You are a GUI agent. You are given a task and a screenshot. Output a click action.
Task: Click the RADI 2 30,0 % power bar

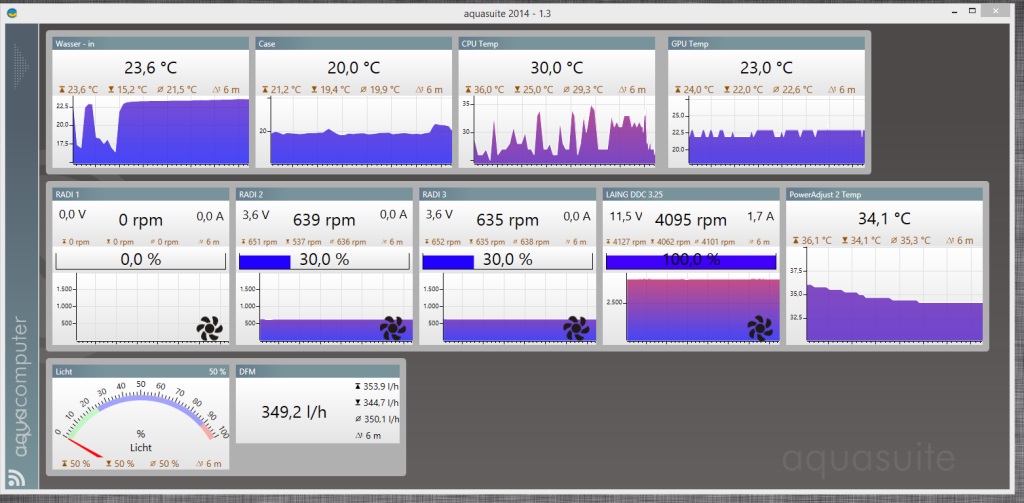point(324,260)
